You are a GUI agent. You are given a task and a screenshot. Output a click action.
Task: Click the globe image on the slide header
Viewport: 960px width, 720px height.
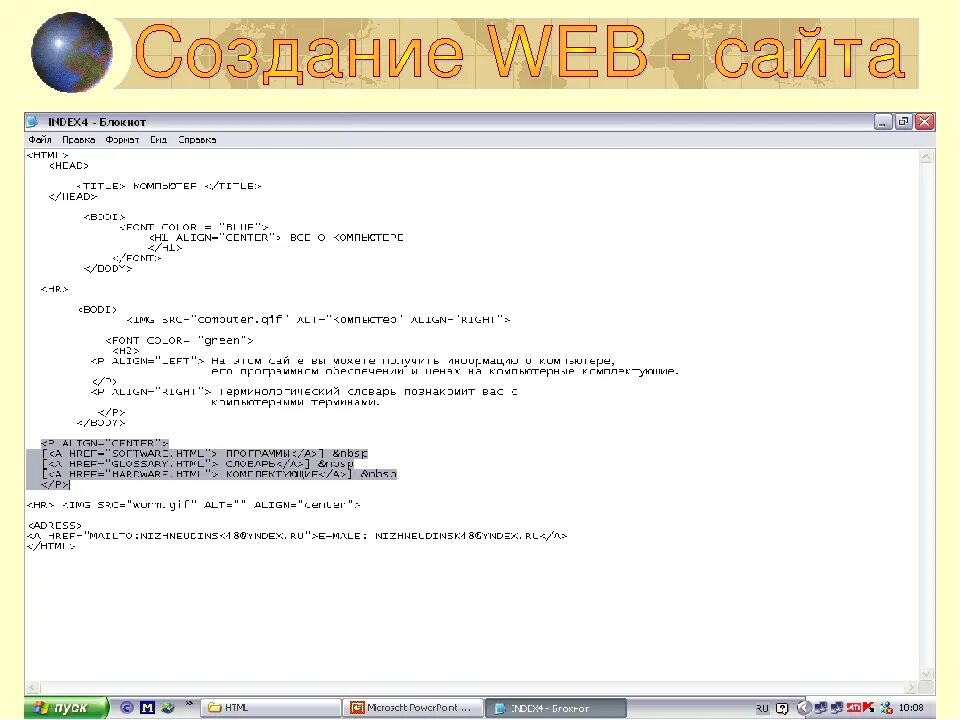pyautogui.click(x=72, y=53)
